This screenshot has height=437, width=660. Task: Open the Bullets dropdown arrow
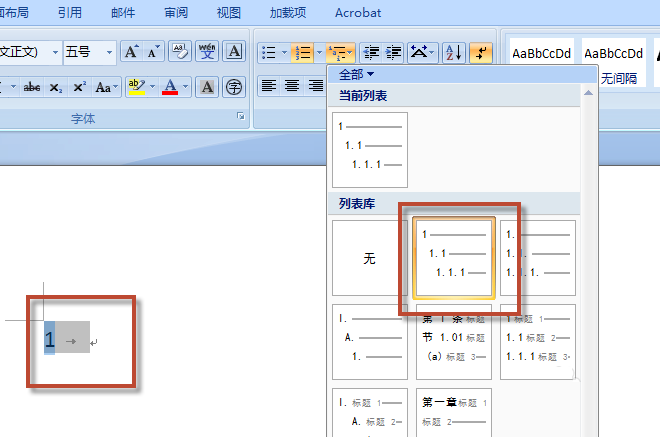point(285,53)
